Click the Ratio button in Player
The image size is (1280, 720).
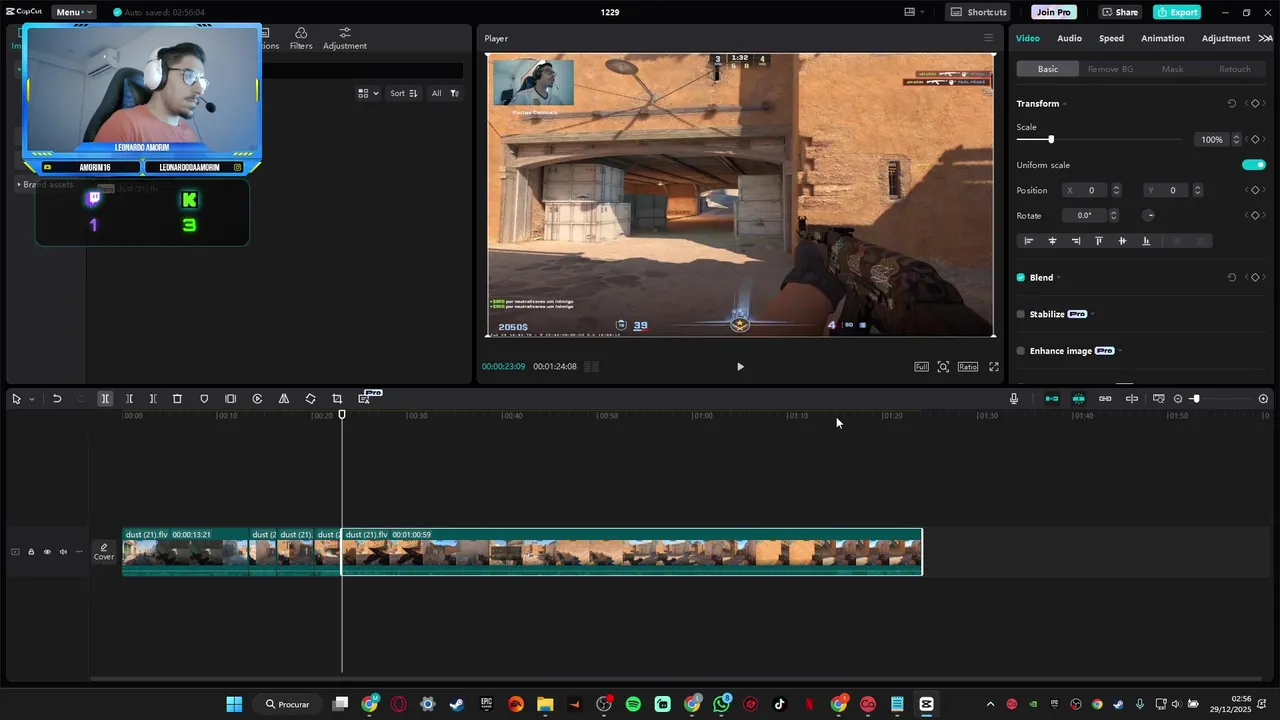[x=968, y=367]
